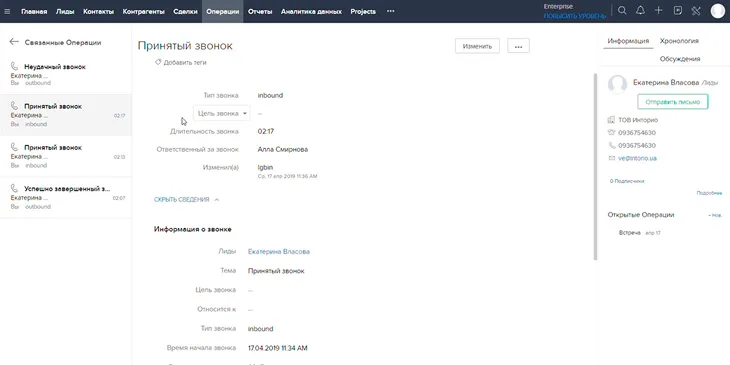The height and width of the screenshot is (365, 730).
Task: Click Подробнее link
Action: click(x=709, y=193)
